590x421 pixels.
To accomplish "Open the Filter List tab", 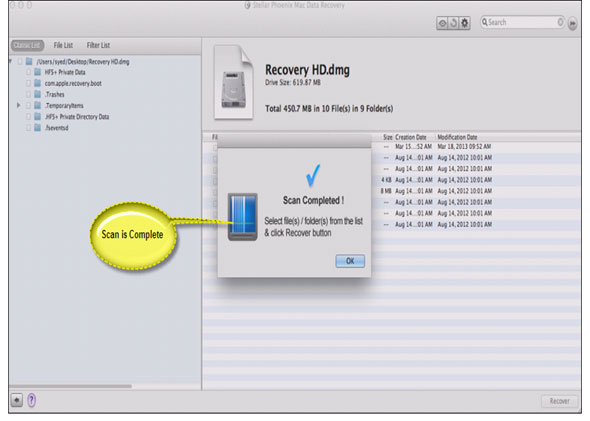I will click(x=98, y=45).
